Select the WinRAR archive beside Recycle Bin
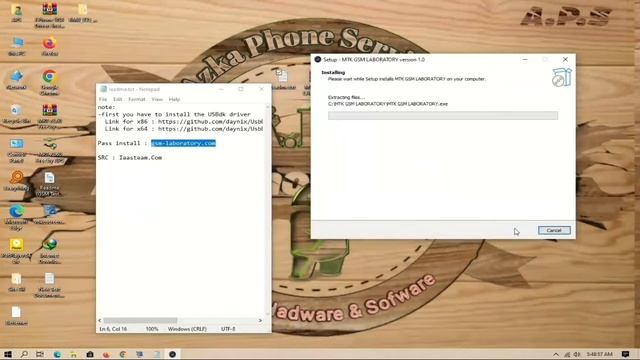This screenshot has height=360, width=640. point(49,116)
